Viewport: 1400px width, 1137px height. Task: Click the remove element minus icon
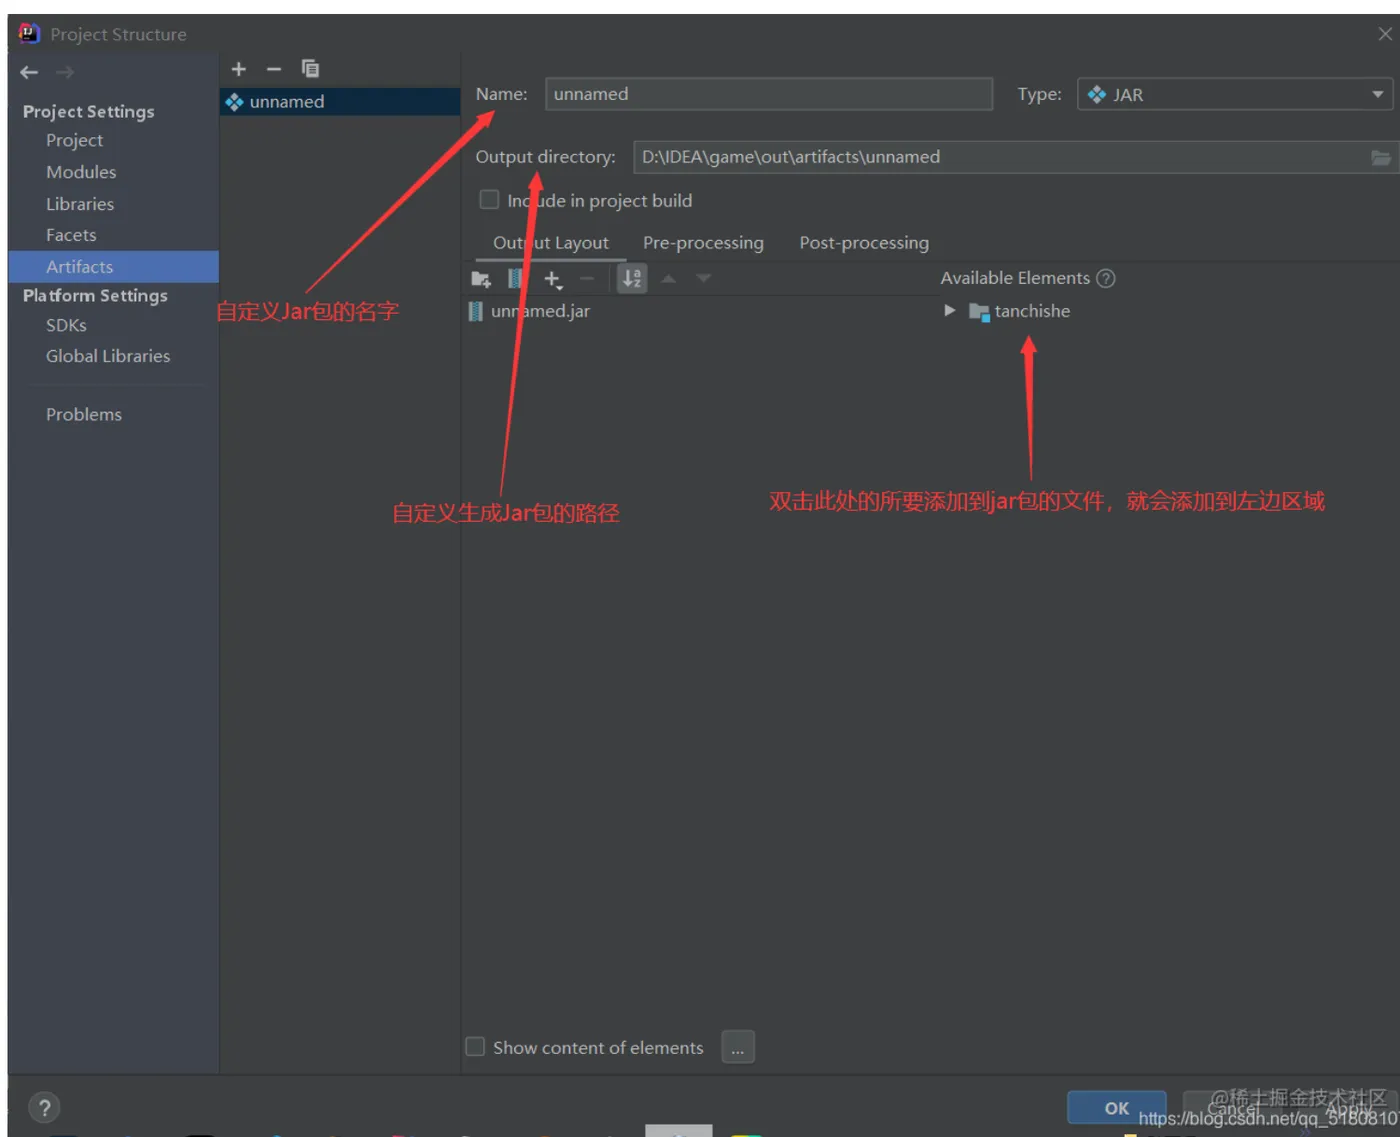coord(587,279)
